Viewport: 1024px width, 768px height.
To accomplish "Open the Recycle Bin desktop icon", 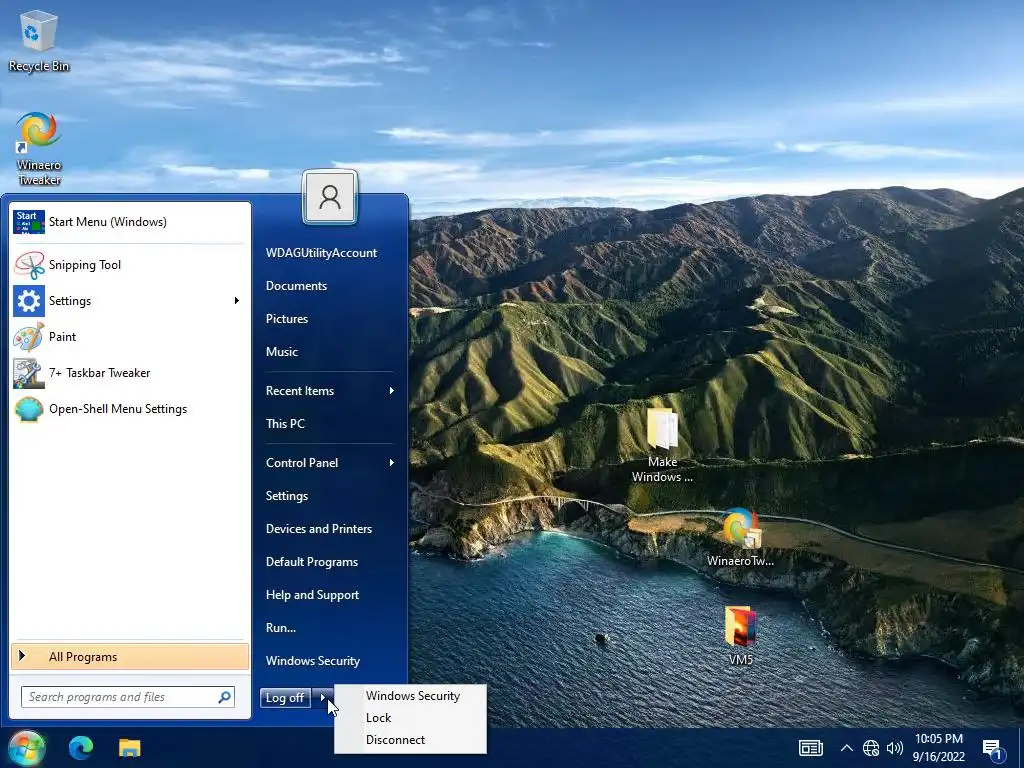I will point(39,40).
